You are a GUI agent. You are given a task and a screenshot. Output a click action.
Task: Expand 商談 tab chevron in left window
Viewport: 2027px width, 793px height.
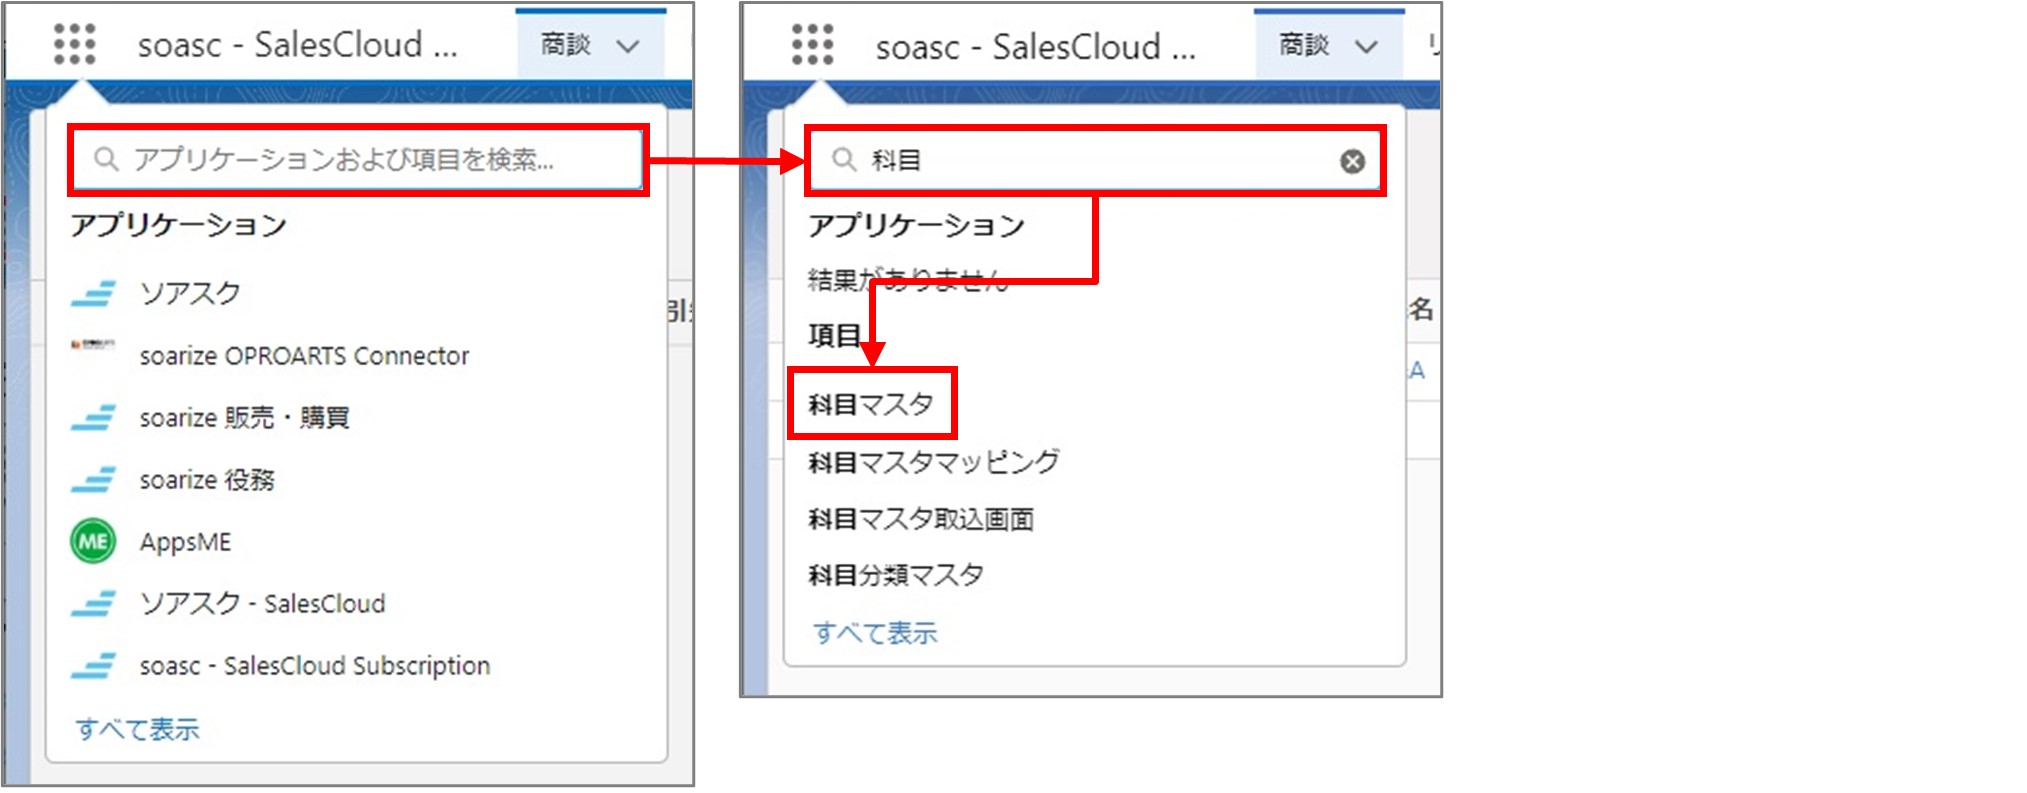[628, 46]
